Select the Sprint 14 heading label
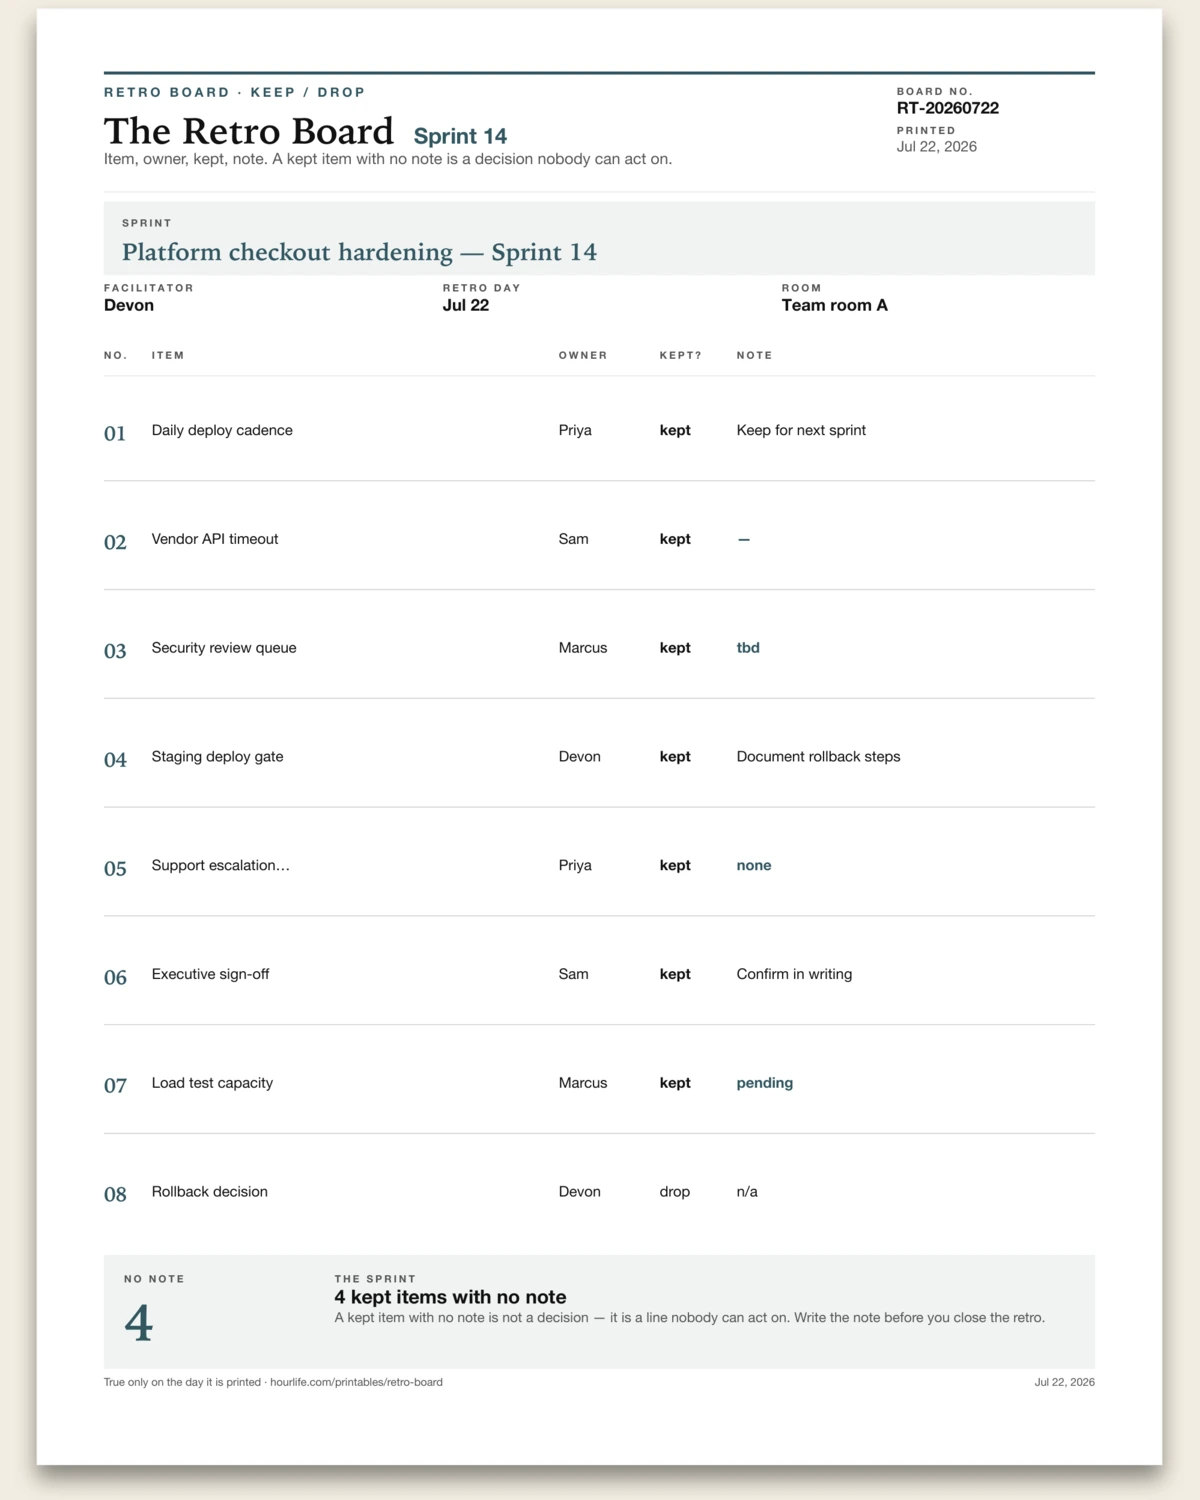This screenshot has width=1200, height=1500. [x=460, y=136]
